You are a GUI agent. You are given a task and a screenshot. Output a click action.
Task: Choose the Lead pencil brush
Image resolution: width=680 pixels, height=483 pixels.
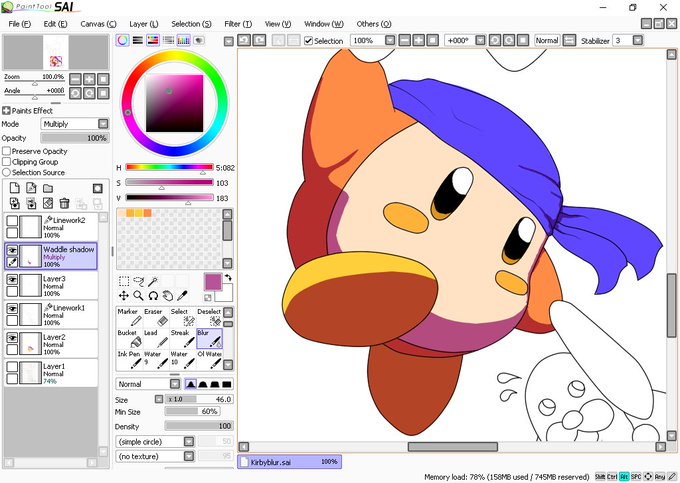pos(156,339)
